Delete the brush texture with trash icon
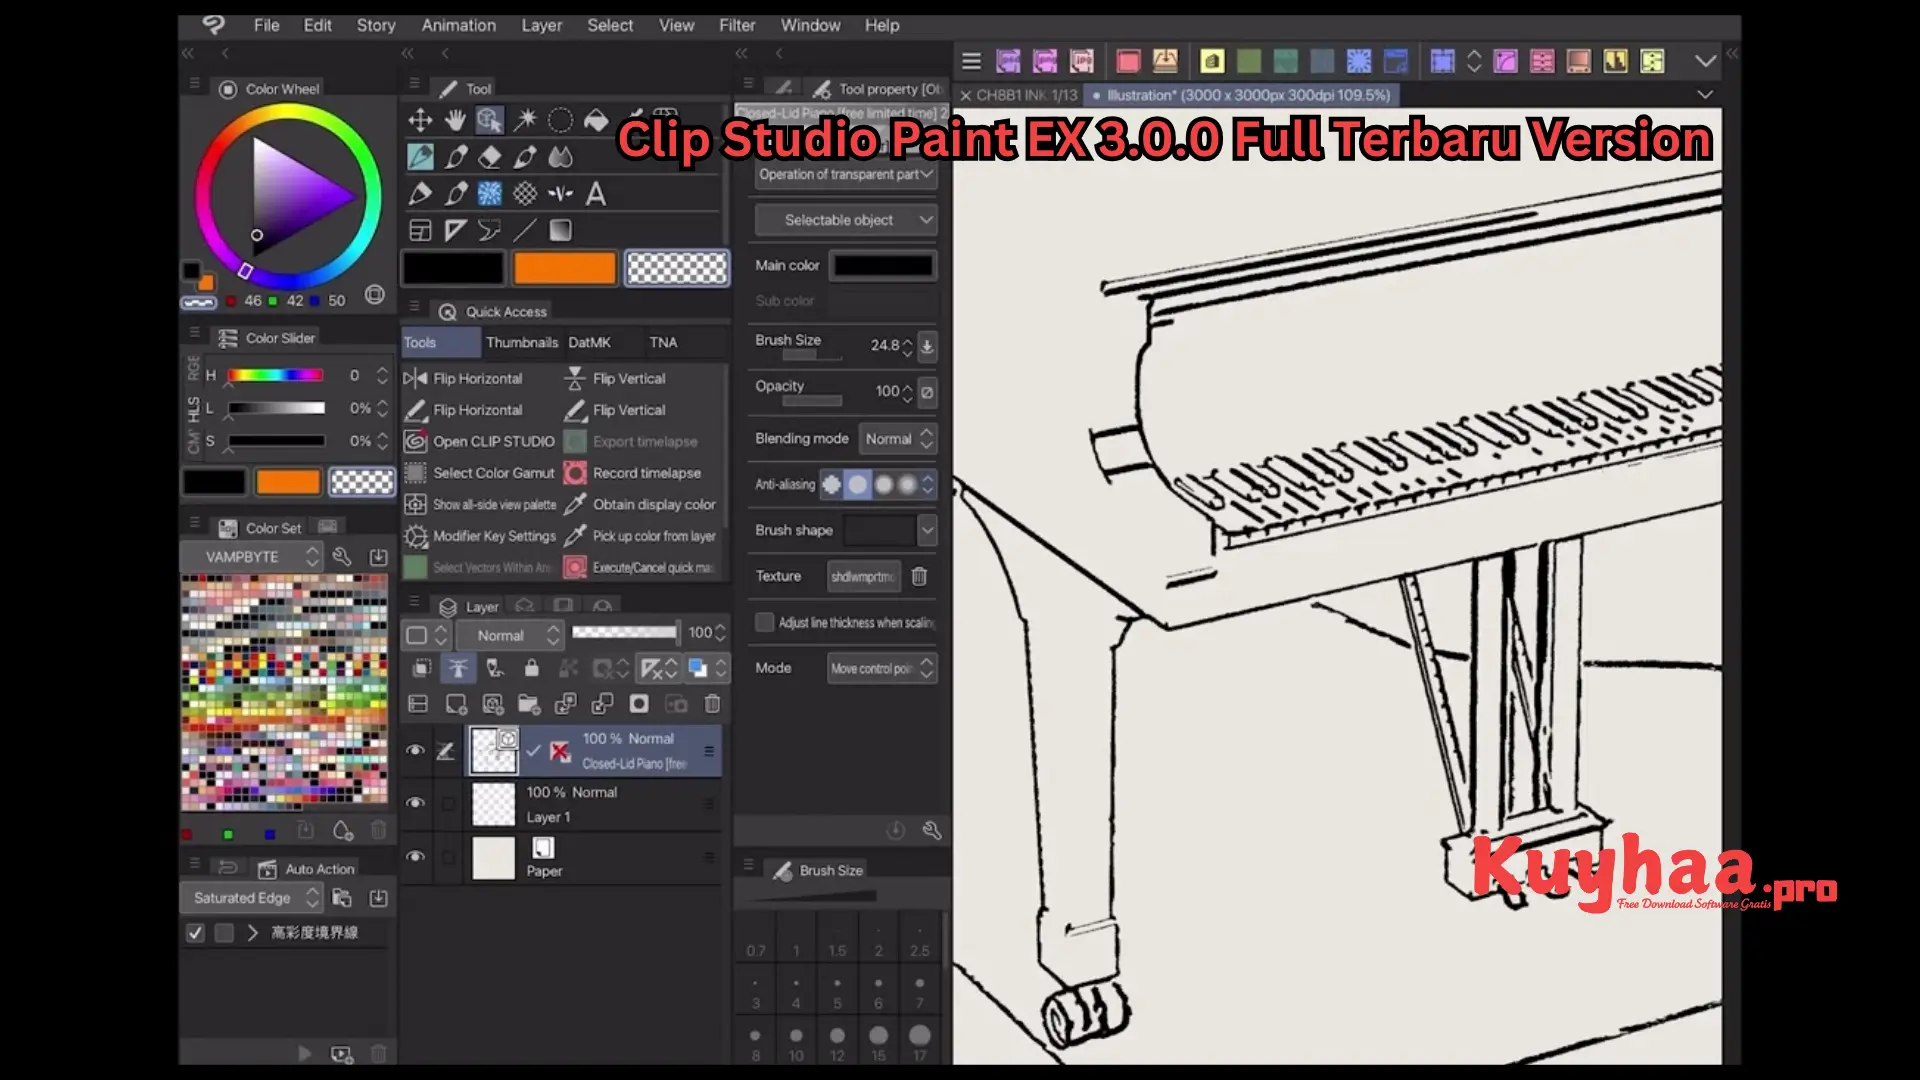The height and width of the screenshot is (1080, 1920). click(x=919, y=576)
